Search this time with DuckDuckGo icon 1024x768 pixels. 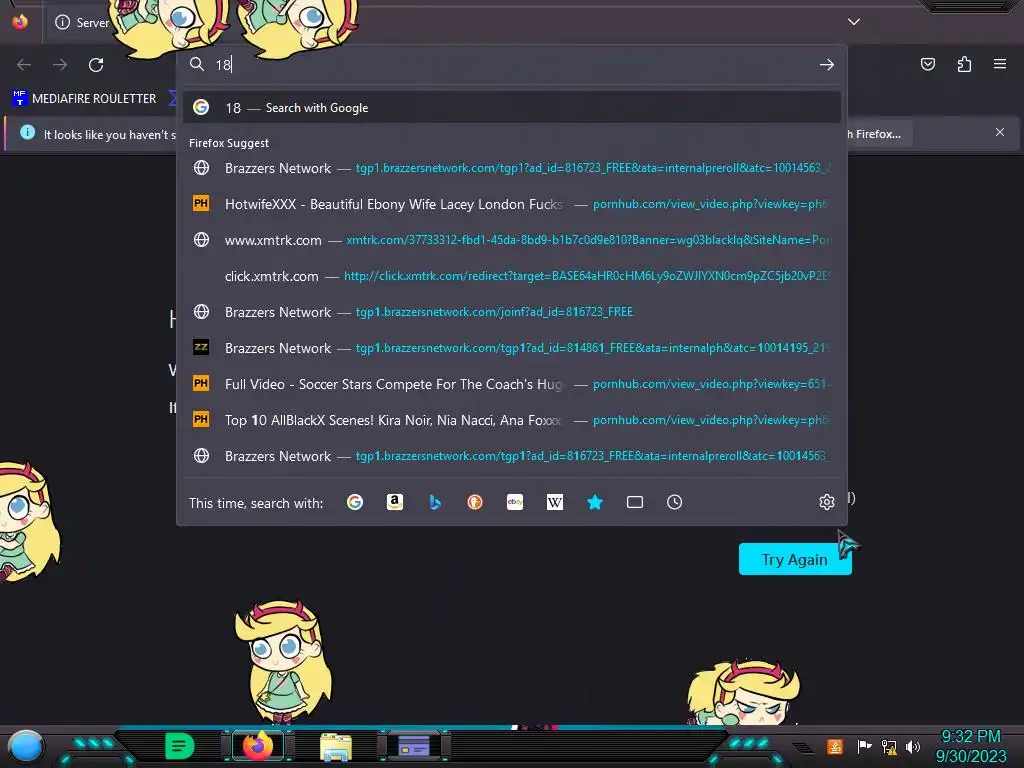pos(475,502)
